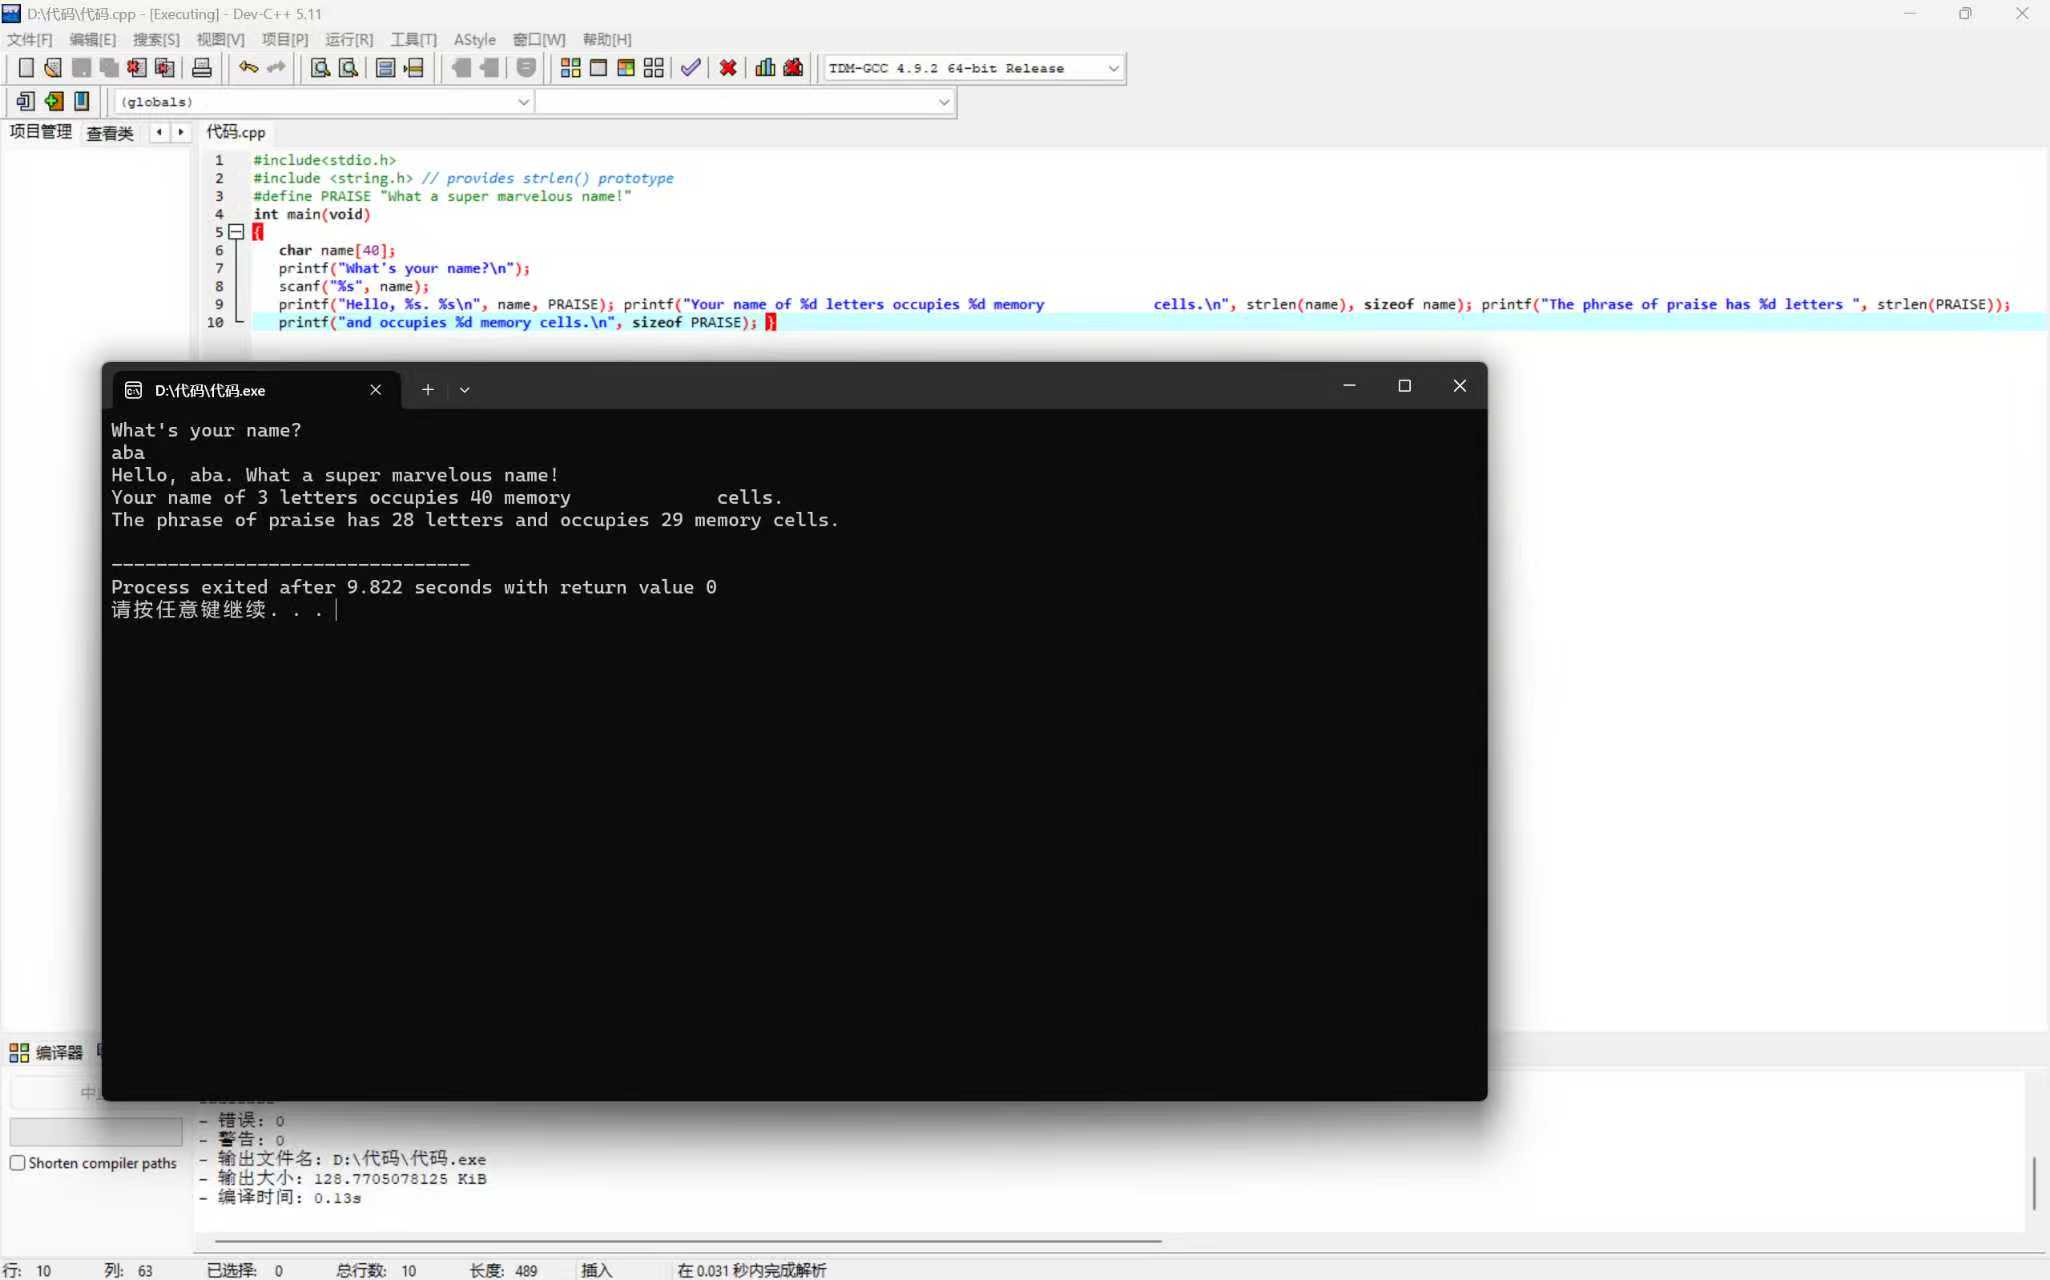Click the compiler log vertical scrollbar
This screenshot has height=1280, width=2050.
click(x=2034, y=1182)
